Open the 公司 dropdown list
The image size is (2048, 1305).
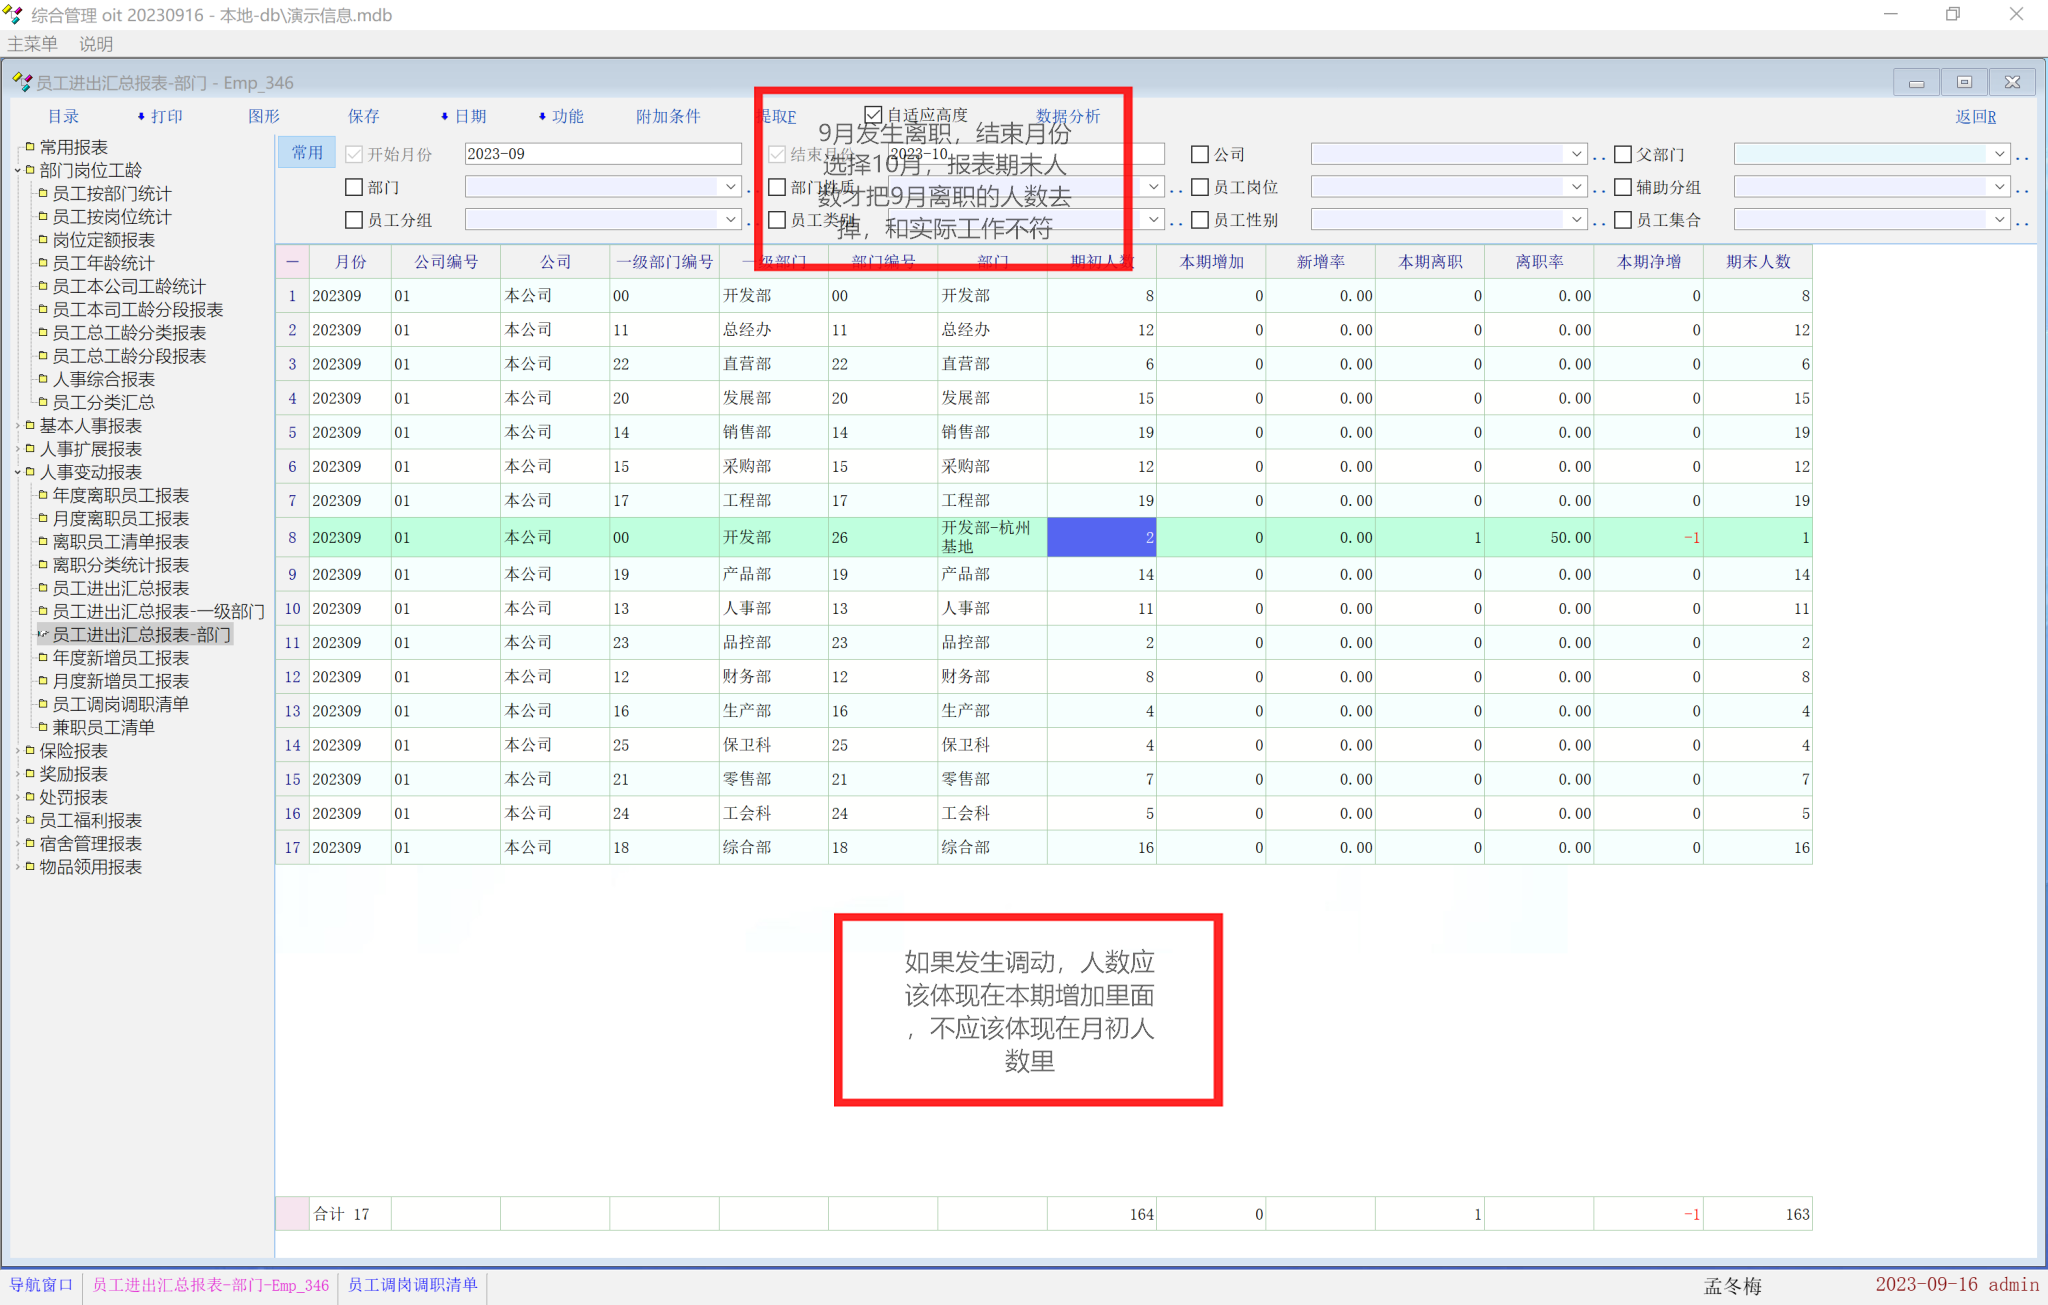[x=1576, y=154]
